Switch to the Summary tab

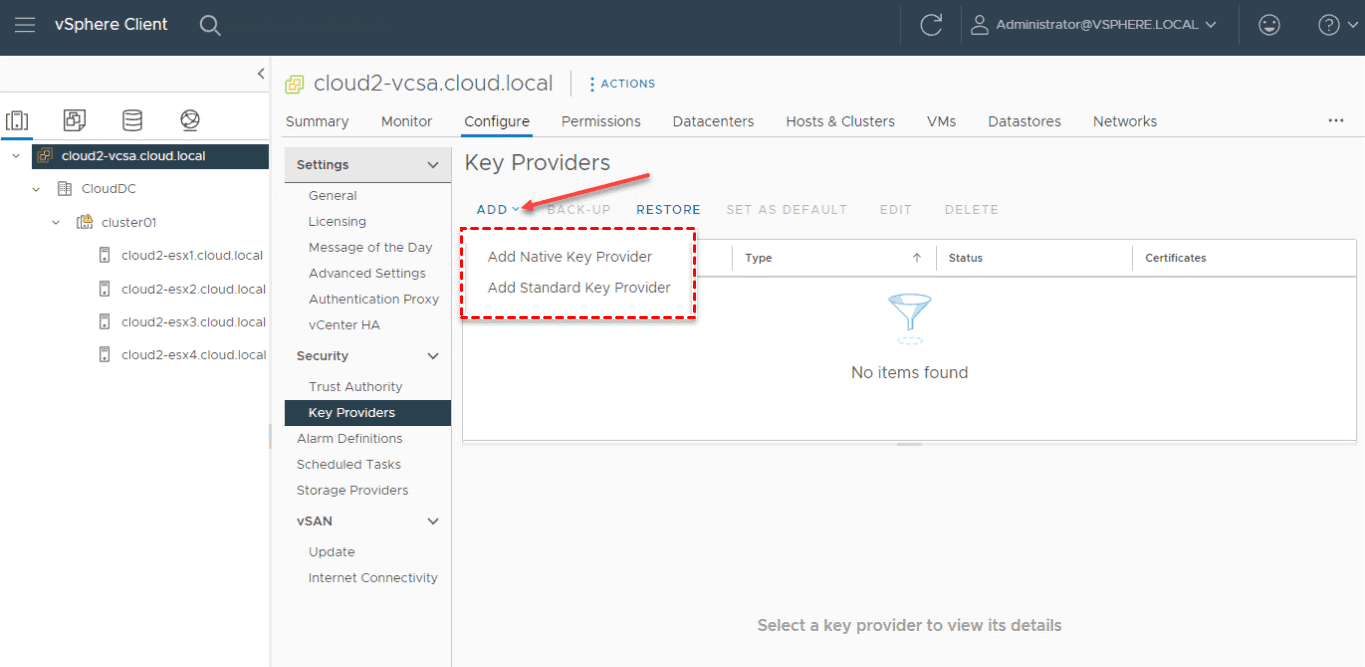[x=317, y=121]
